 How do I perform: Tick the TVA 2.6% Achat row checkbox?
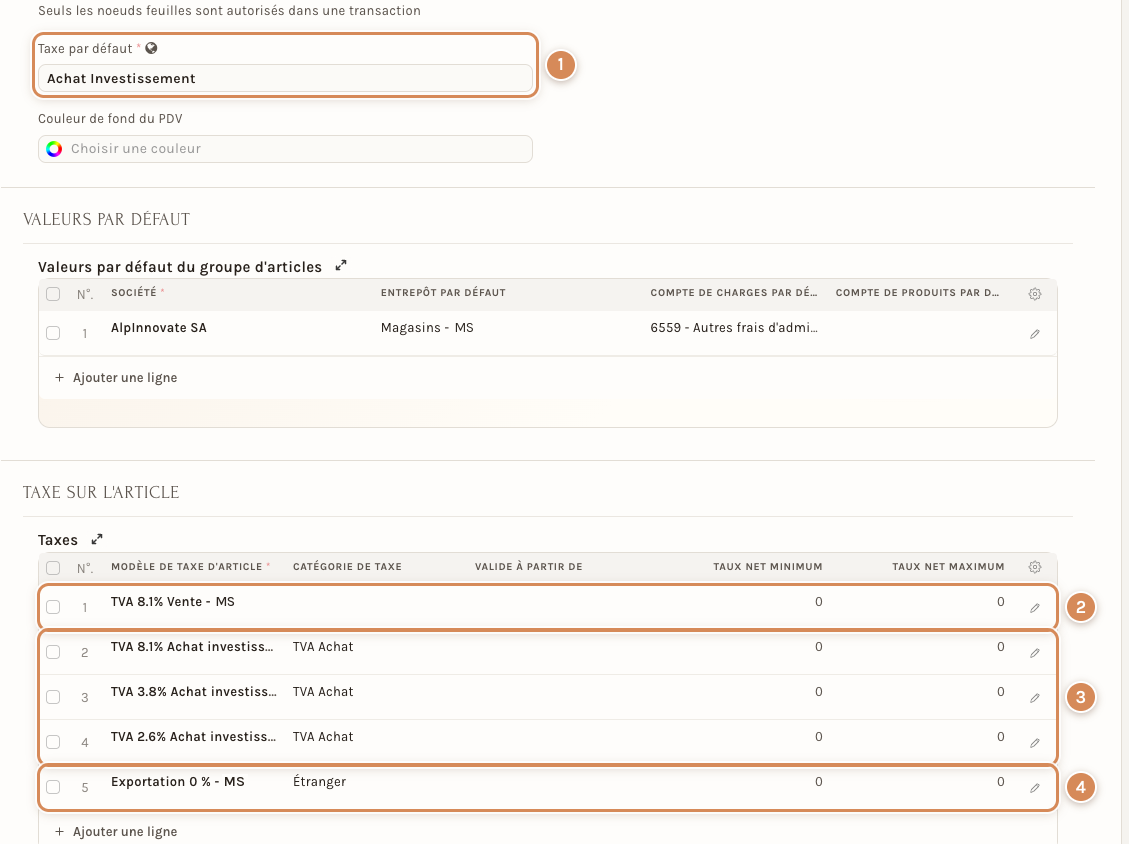(53, 742)
